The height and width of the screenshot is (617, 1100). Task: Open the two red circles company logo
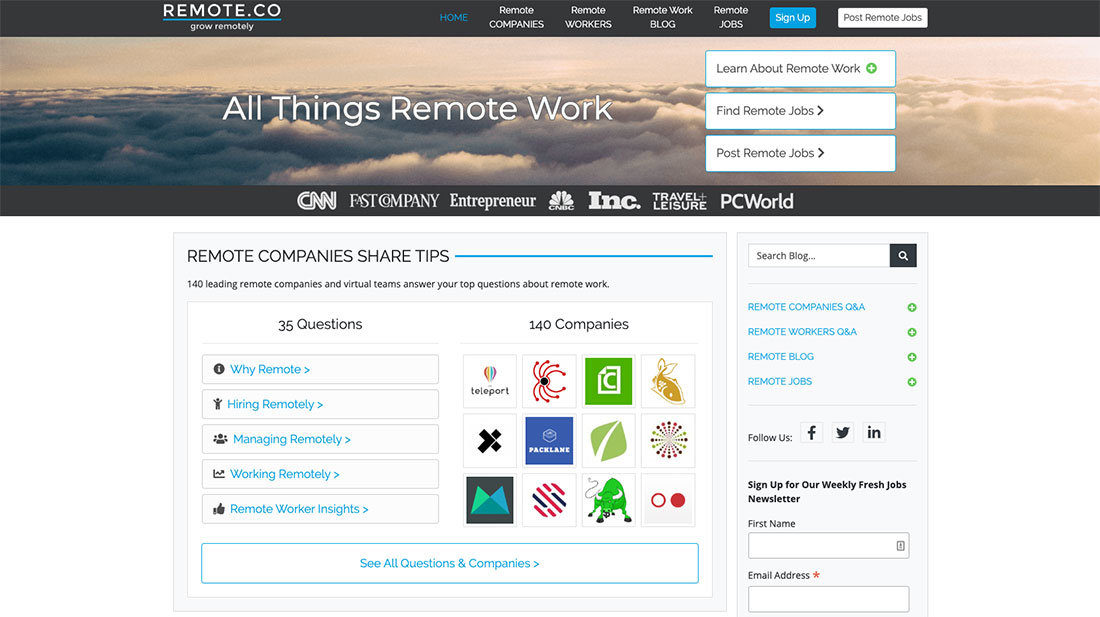coord(668,500)
